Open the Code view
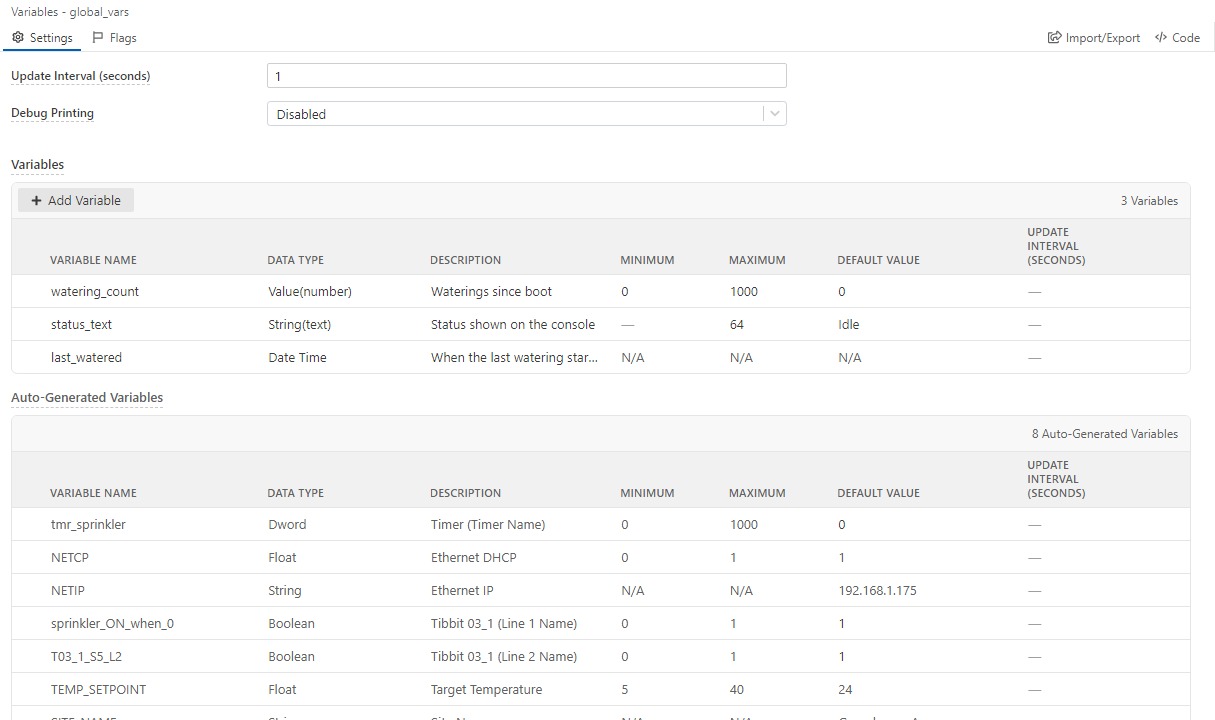Viewport: 1215px width, 720px height. click(x=1177, y=38)
